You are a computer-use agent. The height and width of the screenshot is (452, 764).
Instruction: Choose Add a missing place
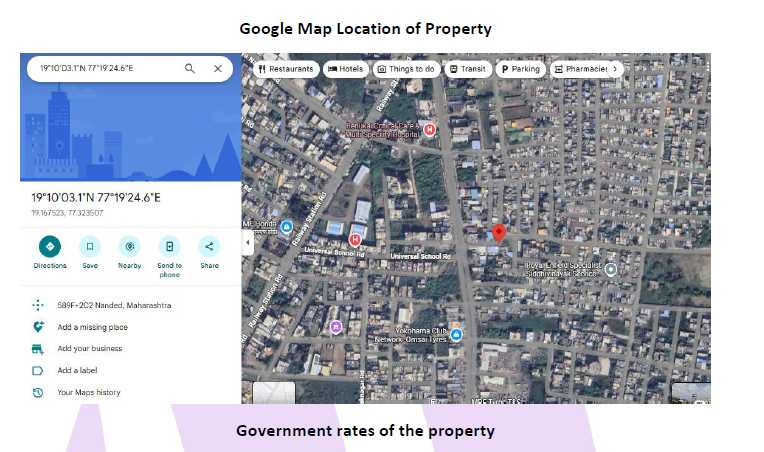[93, 327]
